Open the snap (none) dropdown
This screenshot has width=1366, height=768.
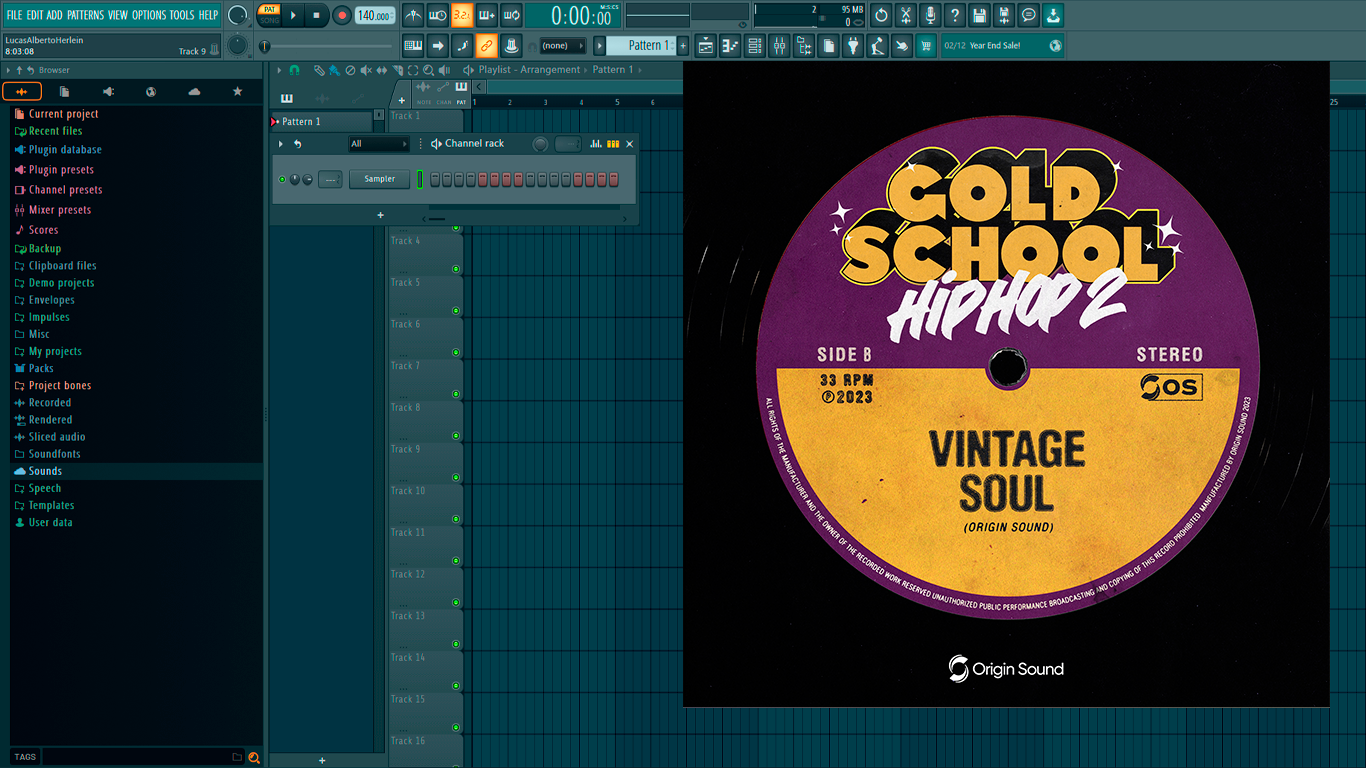[x=562, y=45]
